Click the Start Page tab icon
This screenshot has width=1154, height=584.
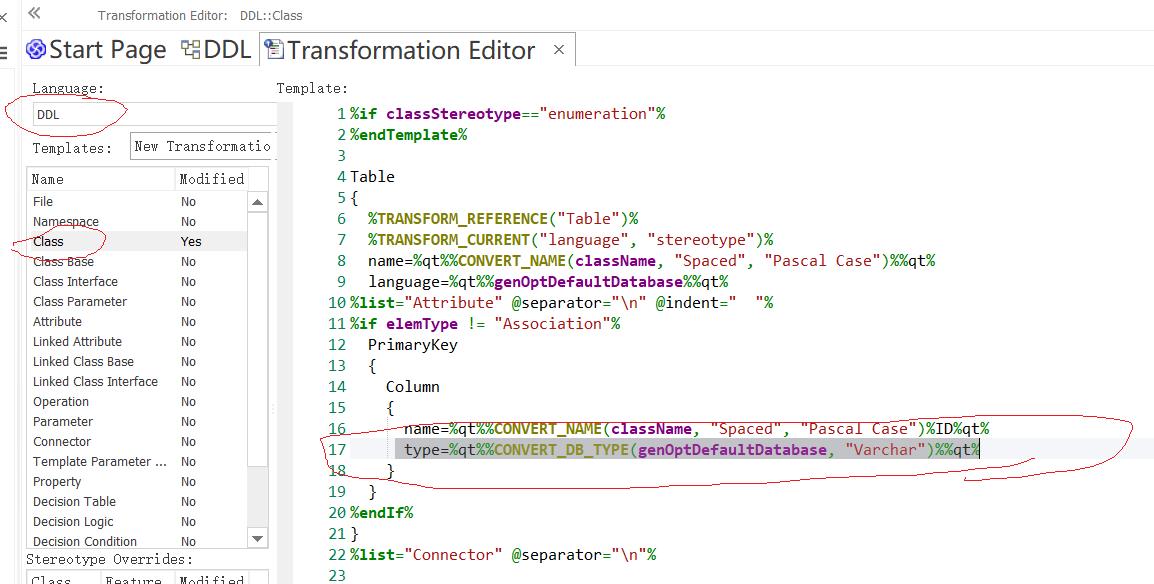[35, 50]
